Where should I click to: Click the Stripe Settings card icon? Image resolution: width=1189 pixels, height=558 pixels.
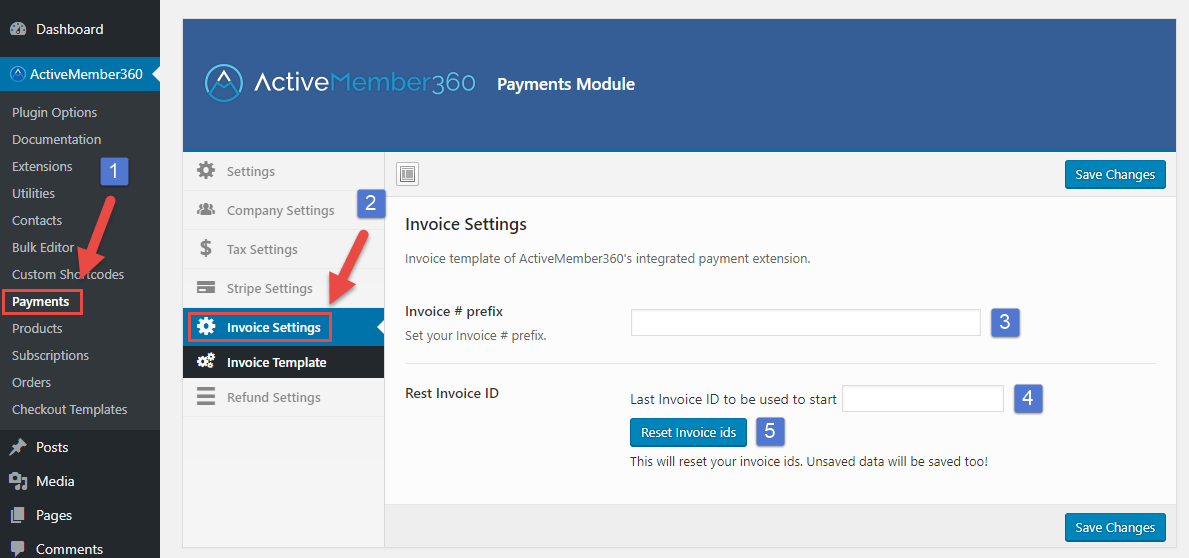point(205,288)
